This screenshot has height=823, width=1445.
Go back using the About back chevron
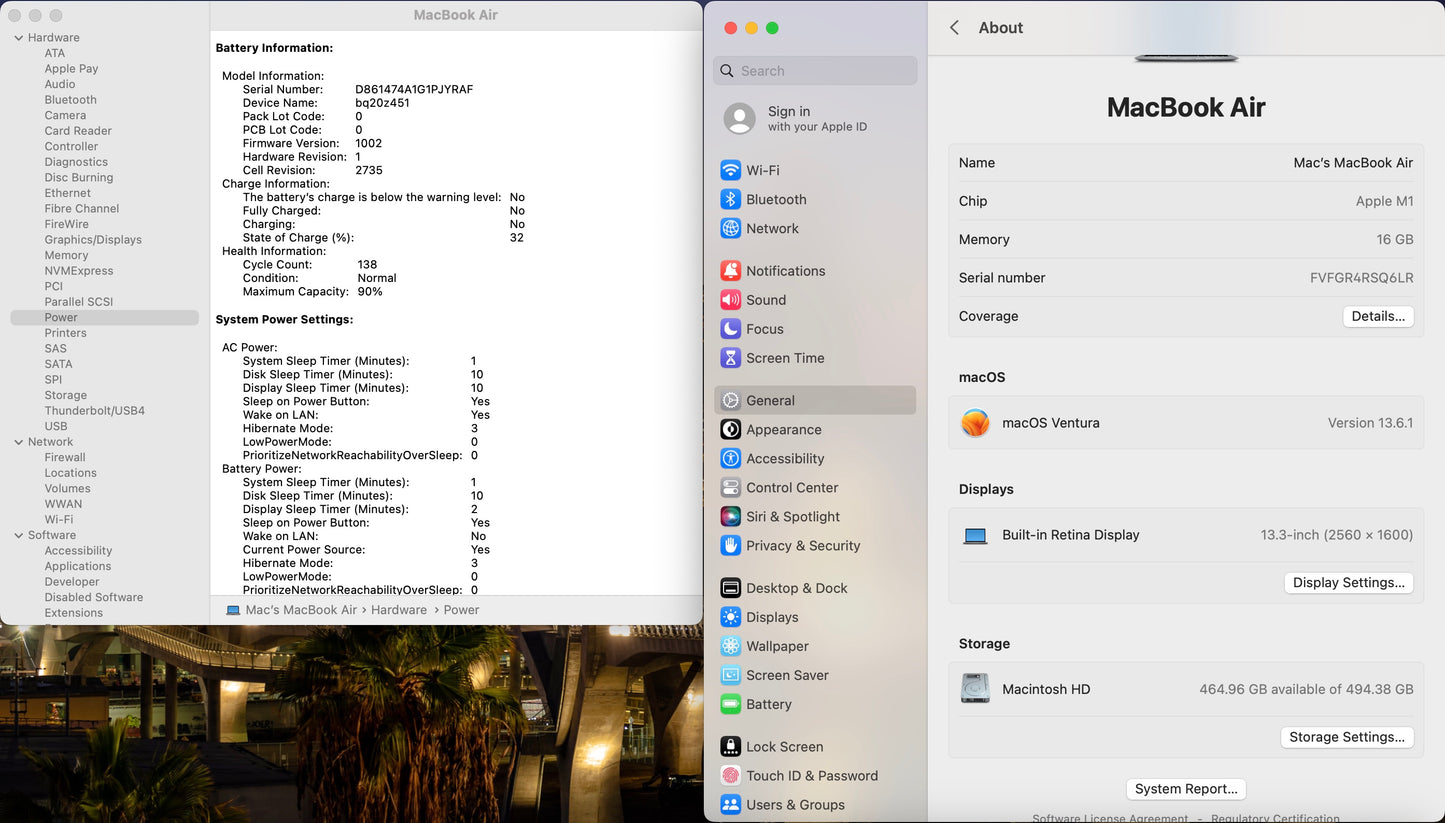click(x=954, y=28)
